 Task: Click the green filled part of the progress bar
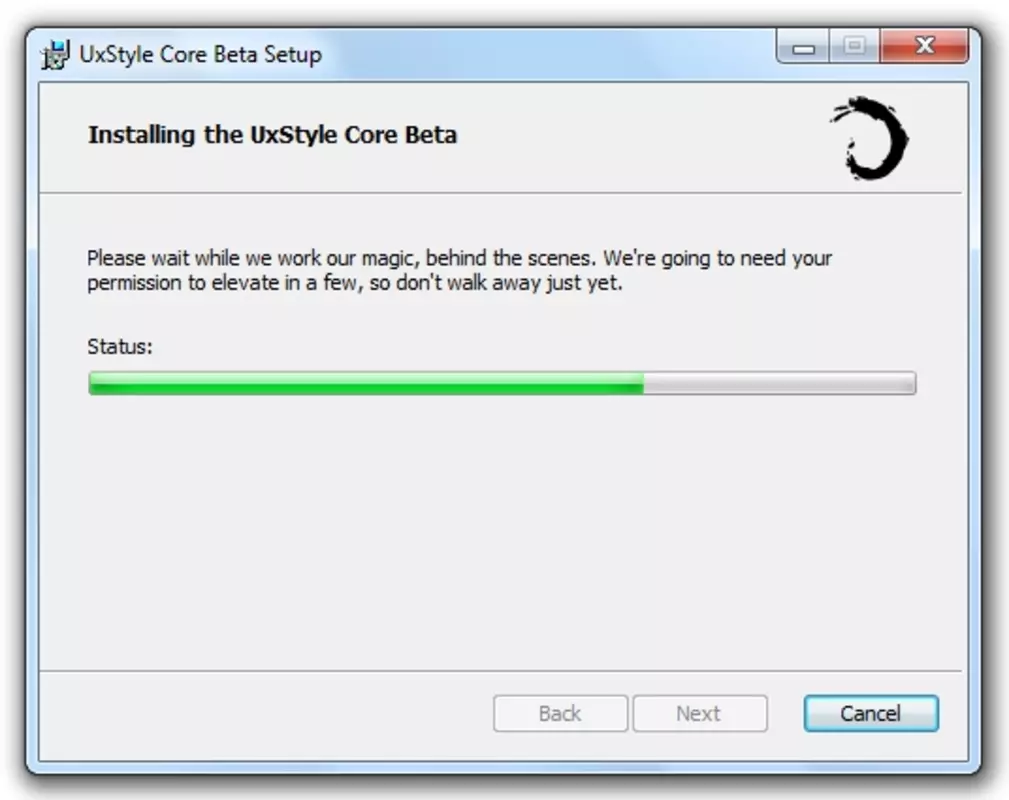366,384
